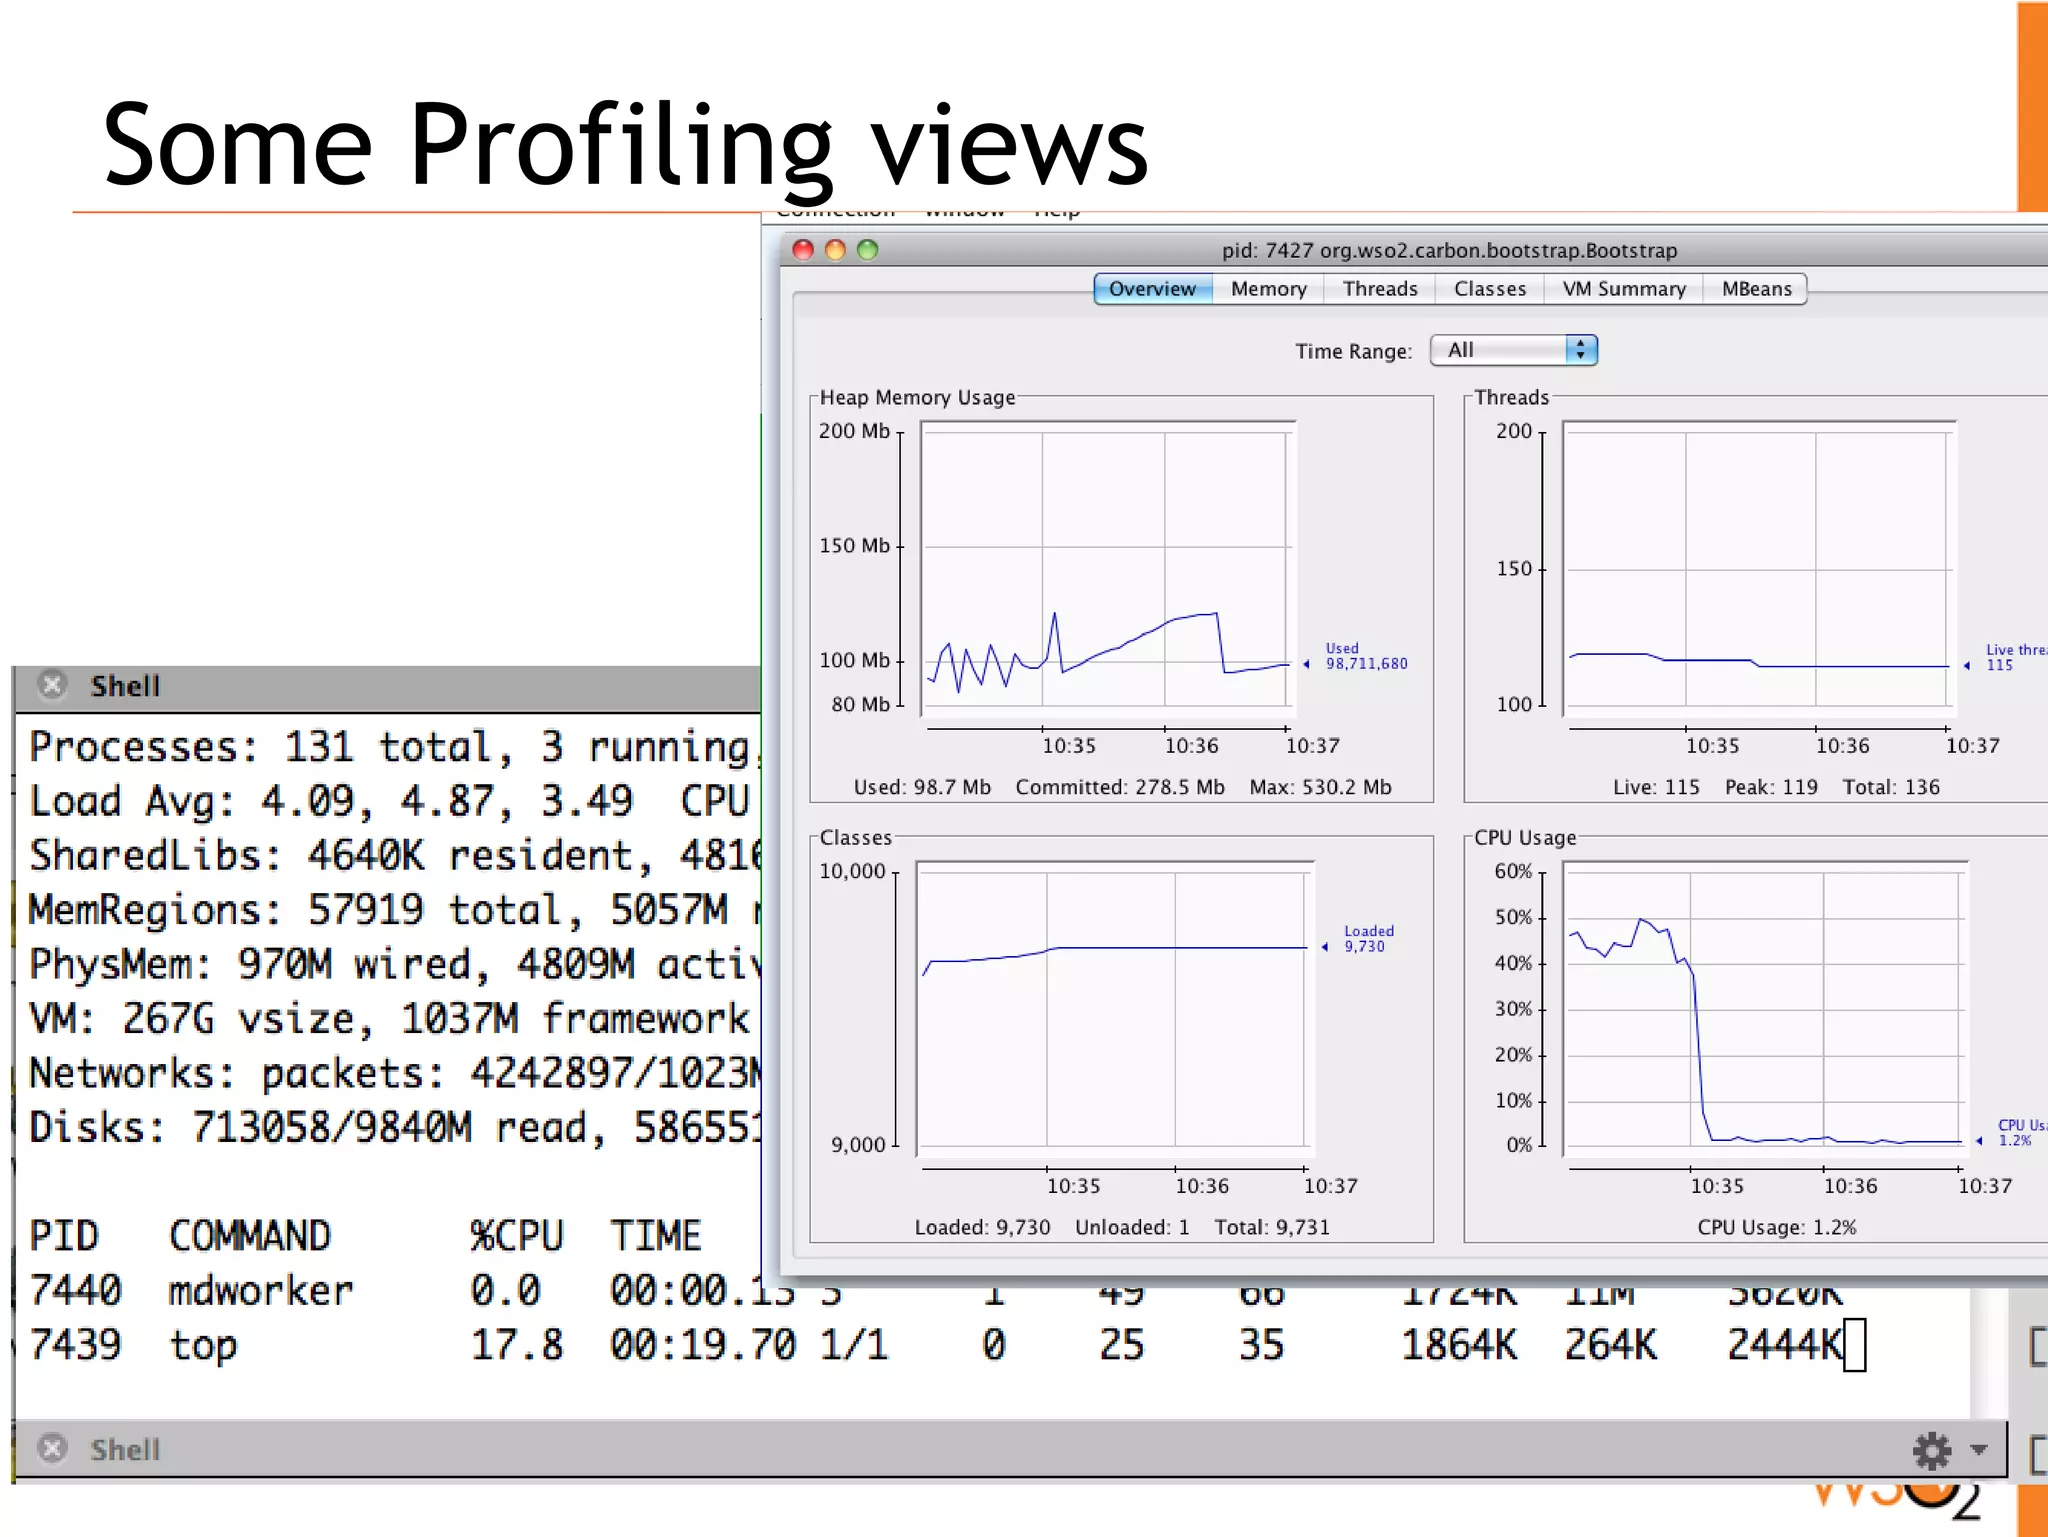Click the Live threads 115 legend
The height and width of the screenshot is (1537, 2048).
pyautogui.click(x=2015, y=657)
